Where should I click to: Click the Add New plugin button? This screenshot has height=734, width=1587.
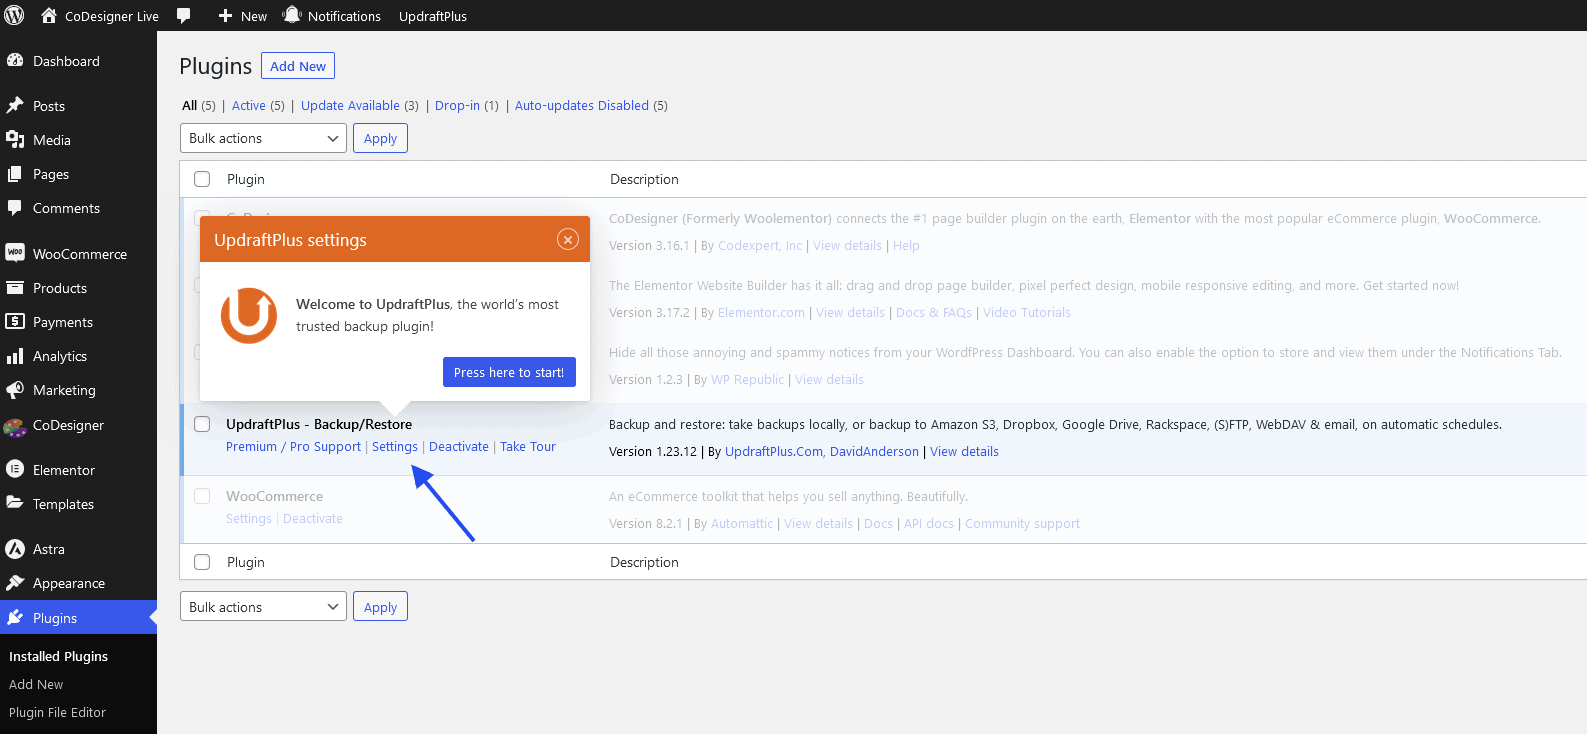[x=298, y=66]
